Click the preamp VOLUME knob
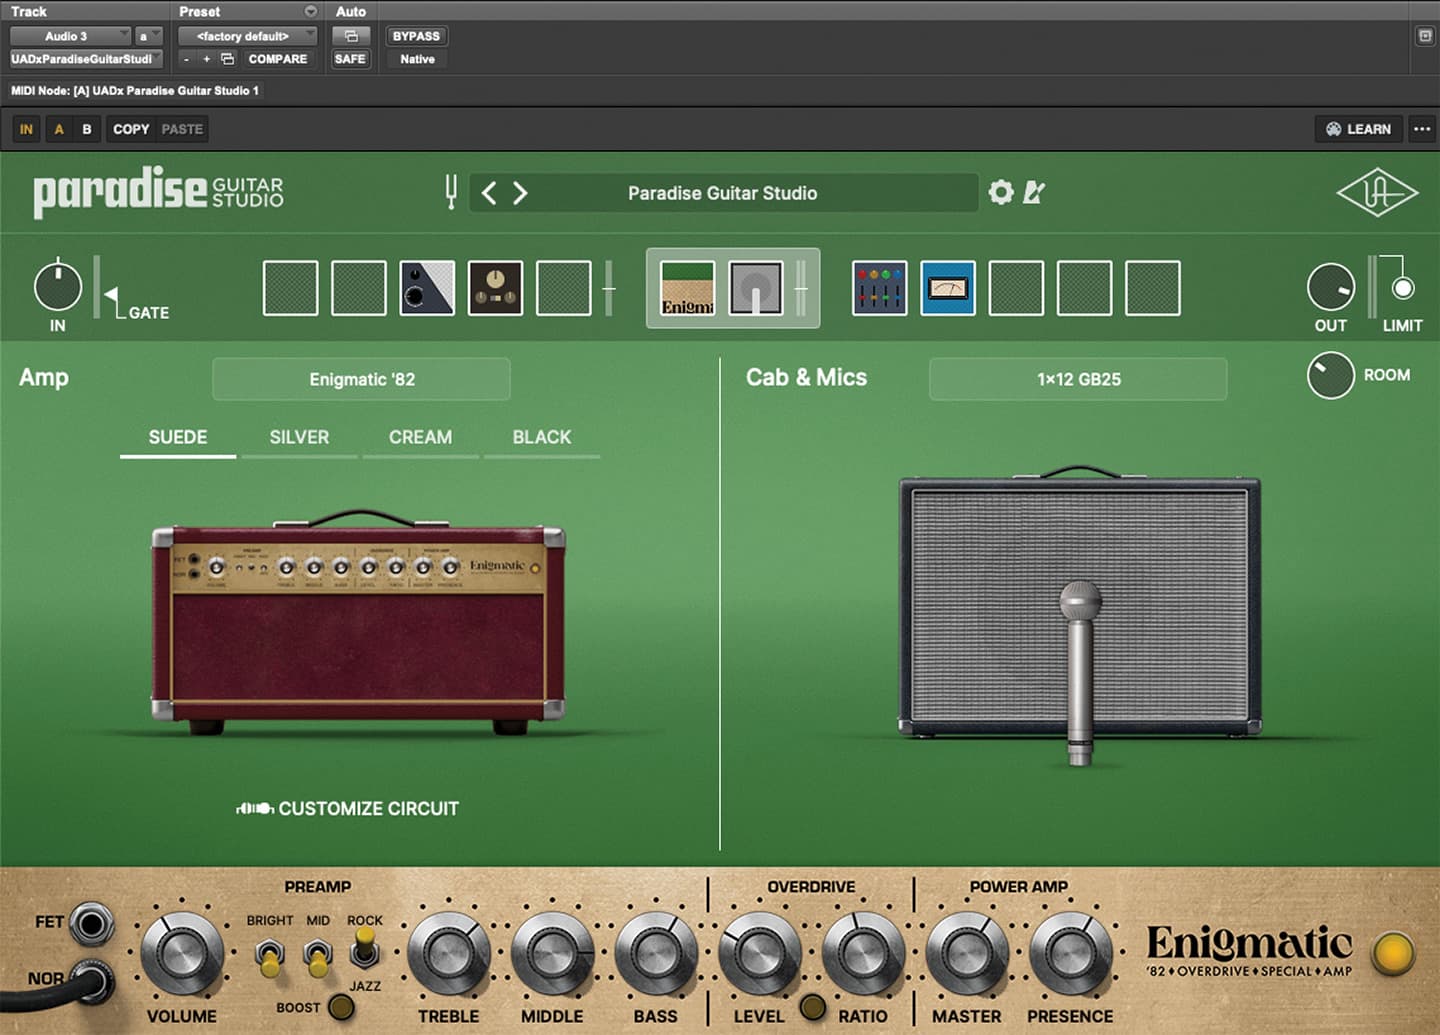Image resolution: width=1440 pixels, height=1035 pixels. 182,954
